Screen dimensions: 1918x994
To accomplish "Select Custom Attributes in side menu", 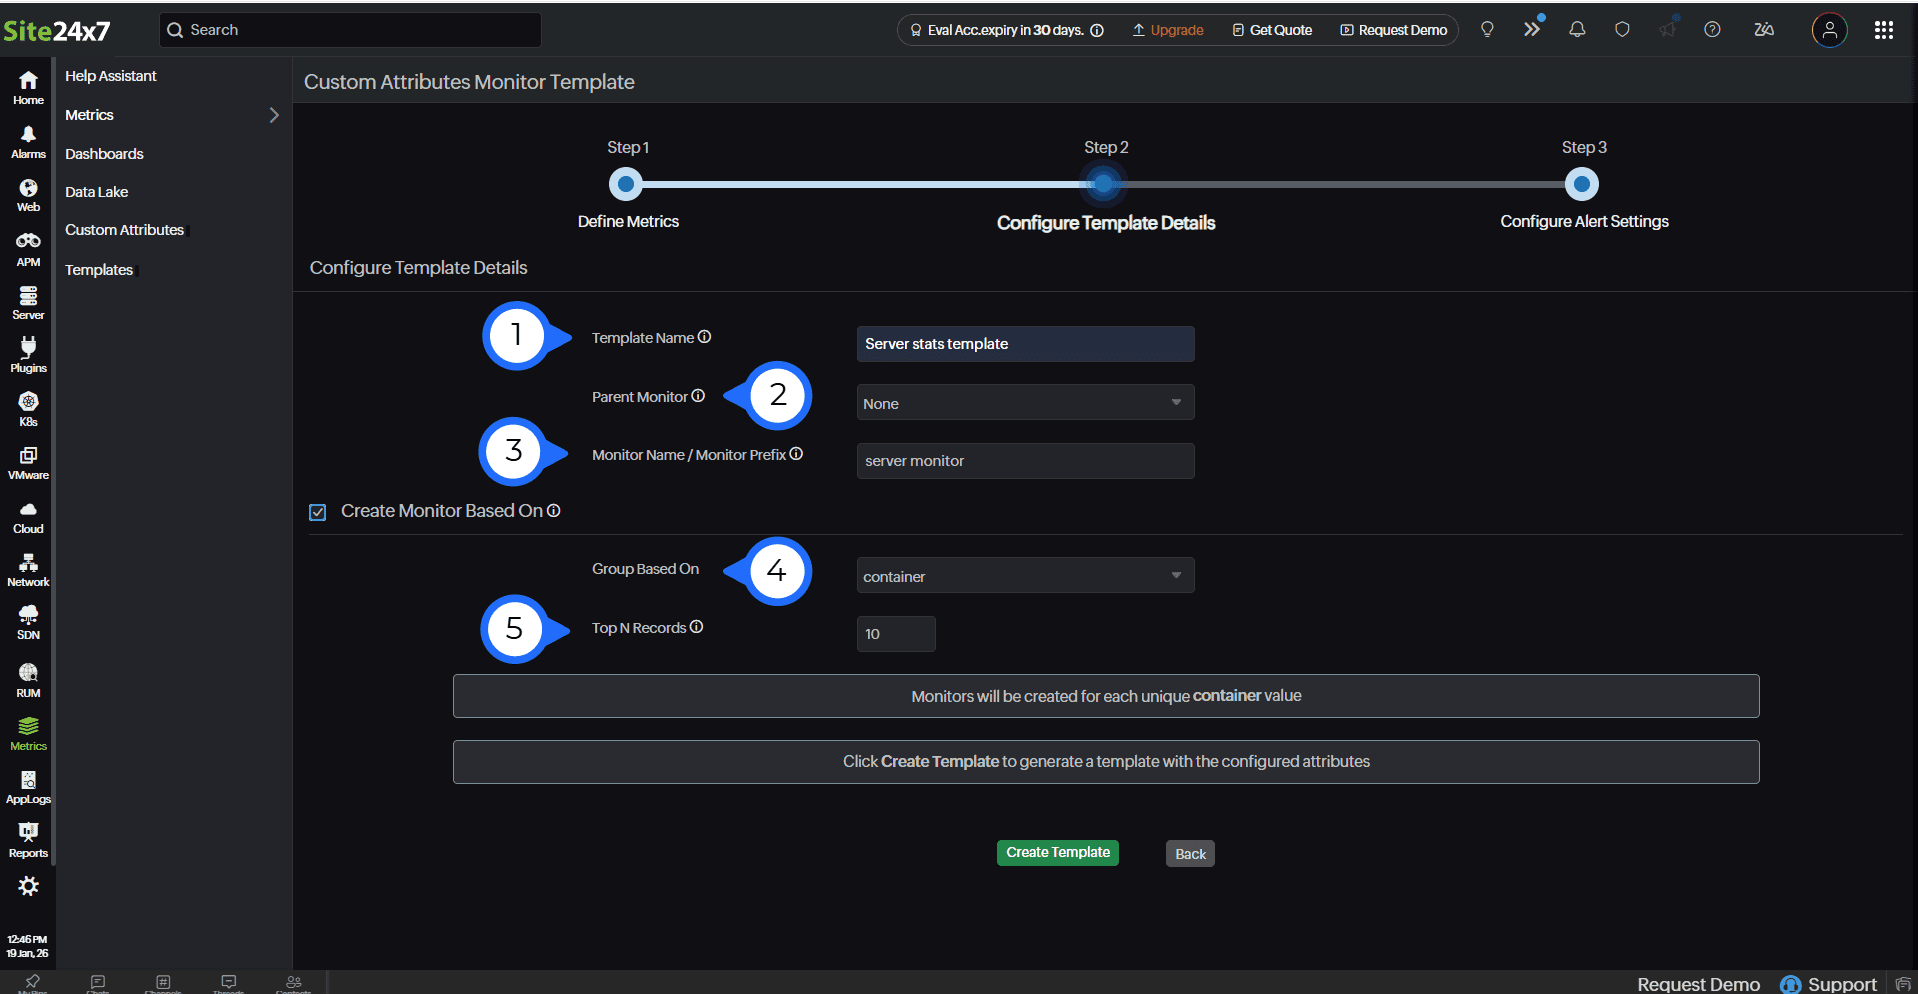I will click(124, 230).
